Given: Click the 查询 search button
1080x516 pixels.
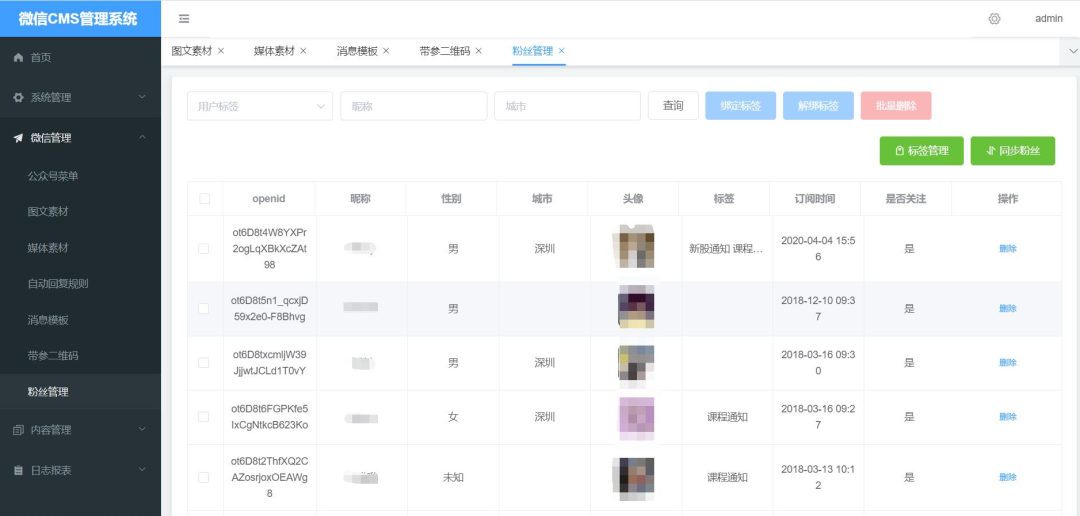Looking at the screenshot, I should pos(673,106).
